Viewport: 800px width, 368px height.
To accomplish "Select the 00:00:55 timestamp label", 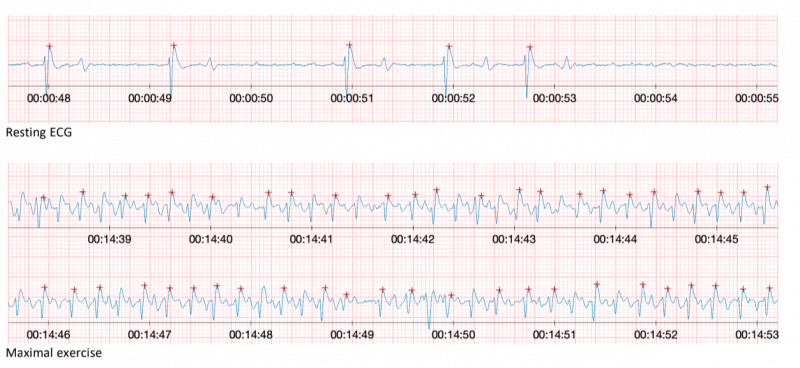I will tap(757, 99).
